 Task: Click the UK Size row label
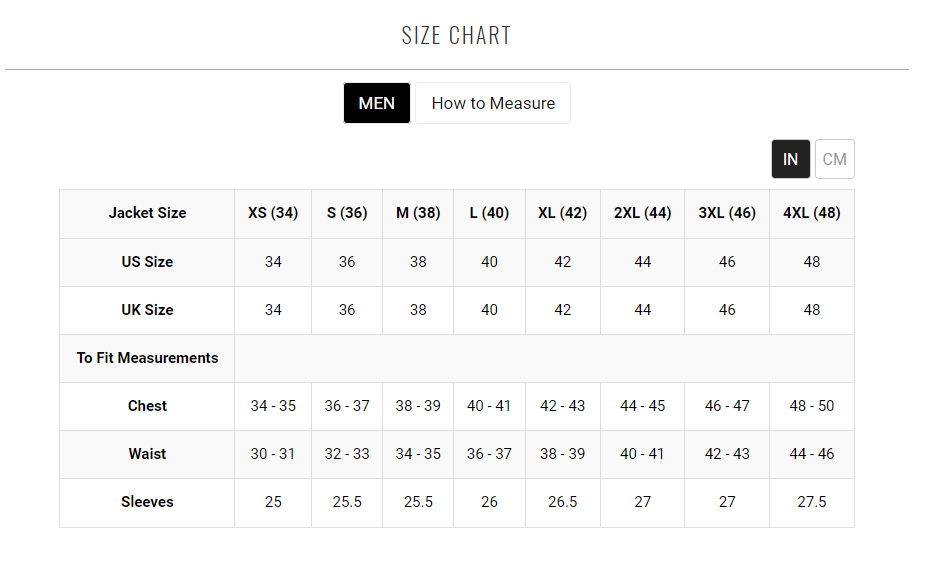[147, 310]
